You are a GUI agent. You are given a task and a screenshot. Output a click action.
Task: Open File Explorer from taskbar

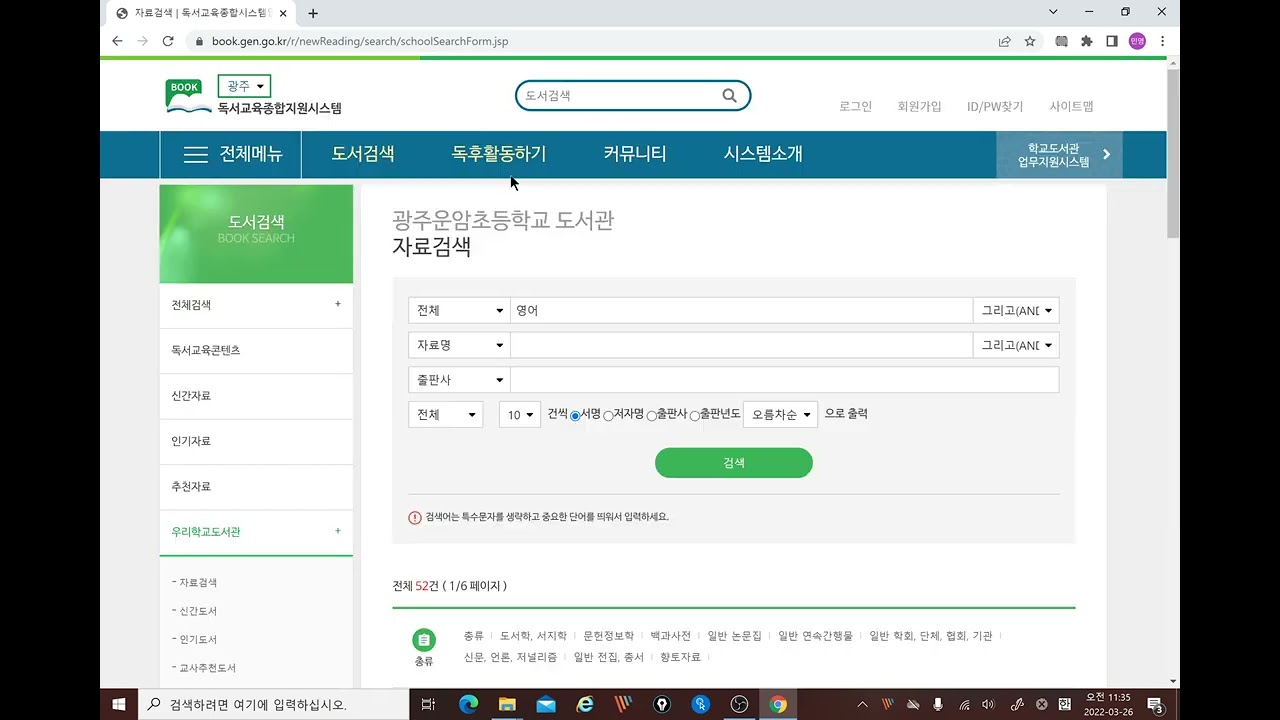pyautogui.click(x=507, y=704)
